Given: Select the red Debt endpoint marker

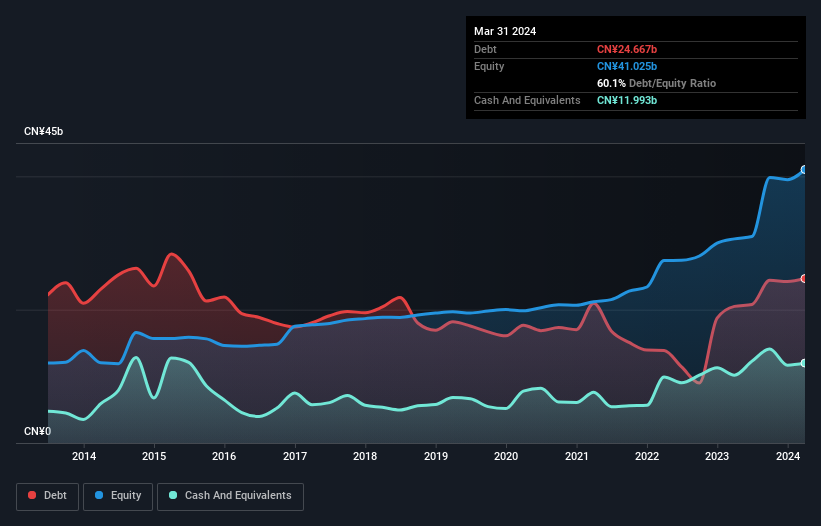Looking at the screenshot, I should [x=804, y=278].
